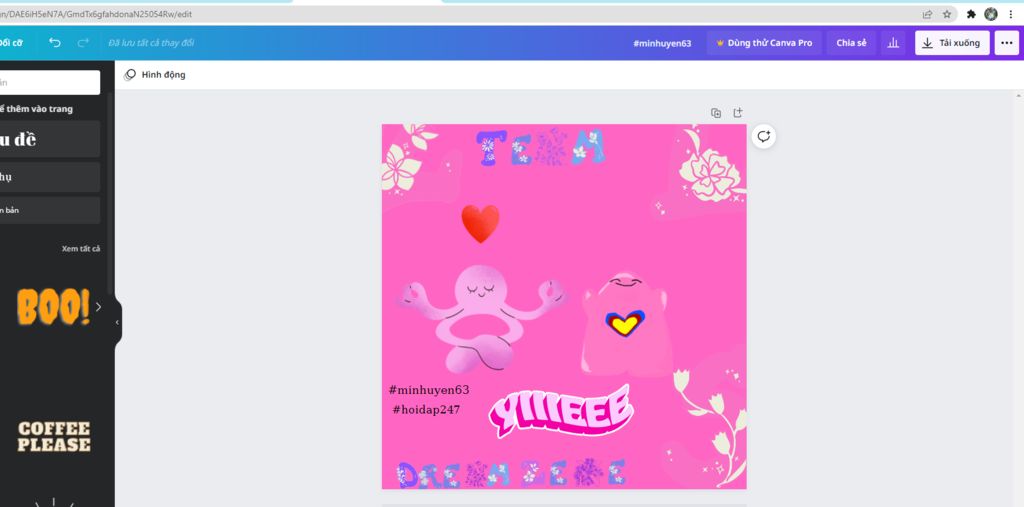The width and height of the screenshot is (1024, 507).
Task: Bookmark this page with the star icon
Action: point(946,14)
